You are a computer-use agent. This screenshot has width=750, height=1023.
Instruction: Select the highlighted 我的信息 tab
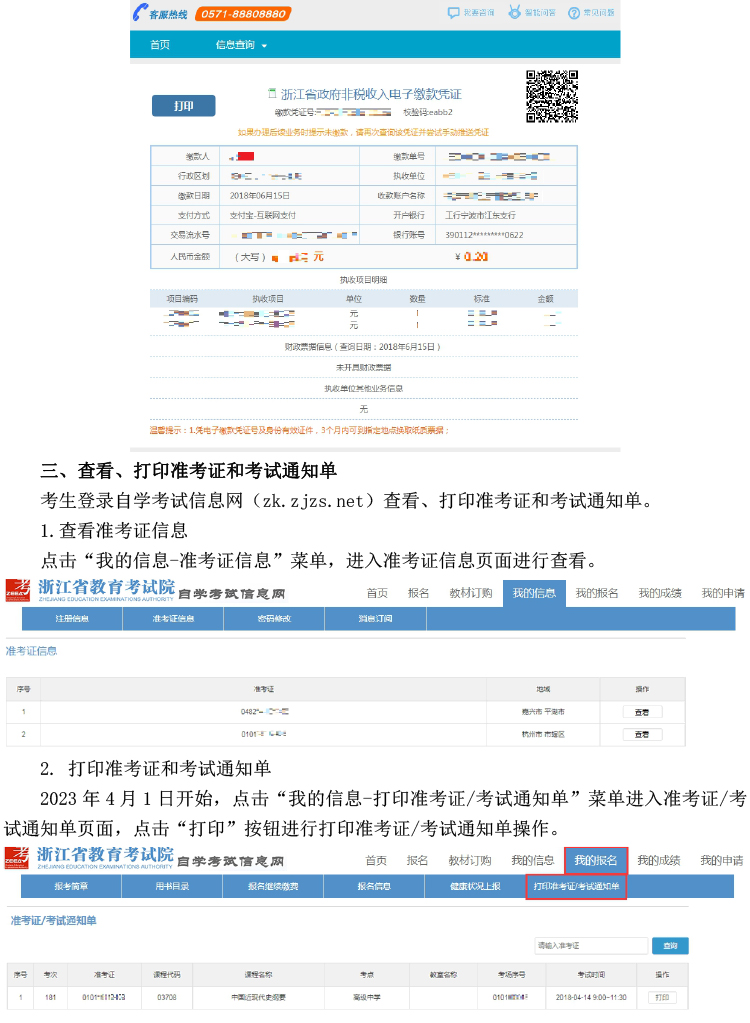[534, 593]
